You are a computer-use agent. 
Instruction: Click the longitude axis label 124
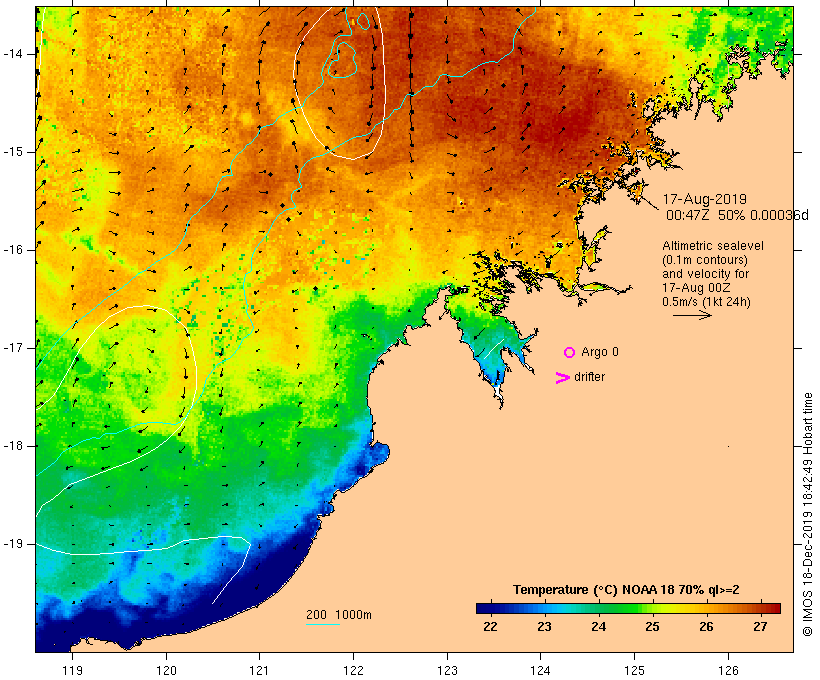(540, 670)
